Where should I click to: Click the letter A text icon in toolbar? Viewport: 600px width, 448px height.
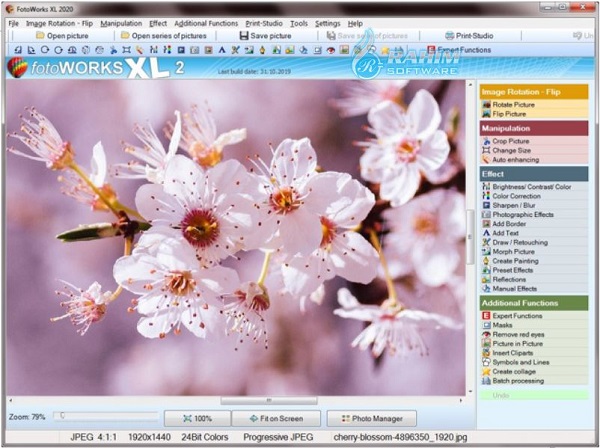[x=222, y=50]
